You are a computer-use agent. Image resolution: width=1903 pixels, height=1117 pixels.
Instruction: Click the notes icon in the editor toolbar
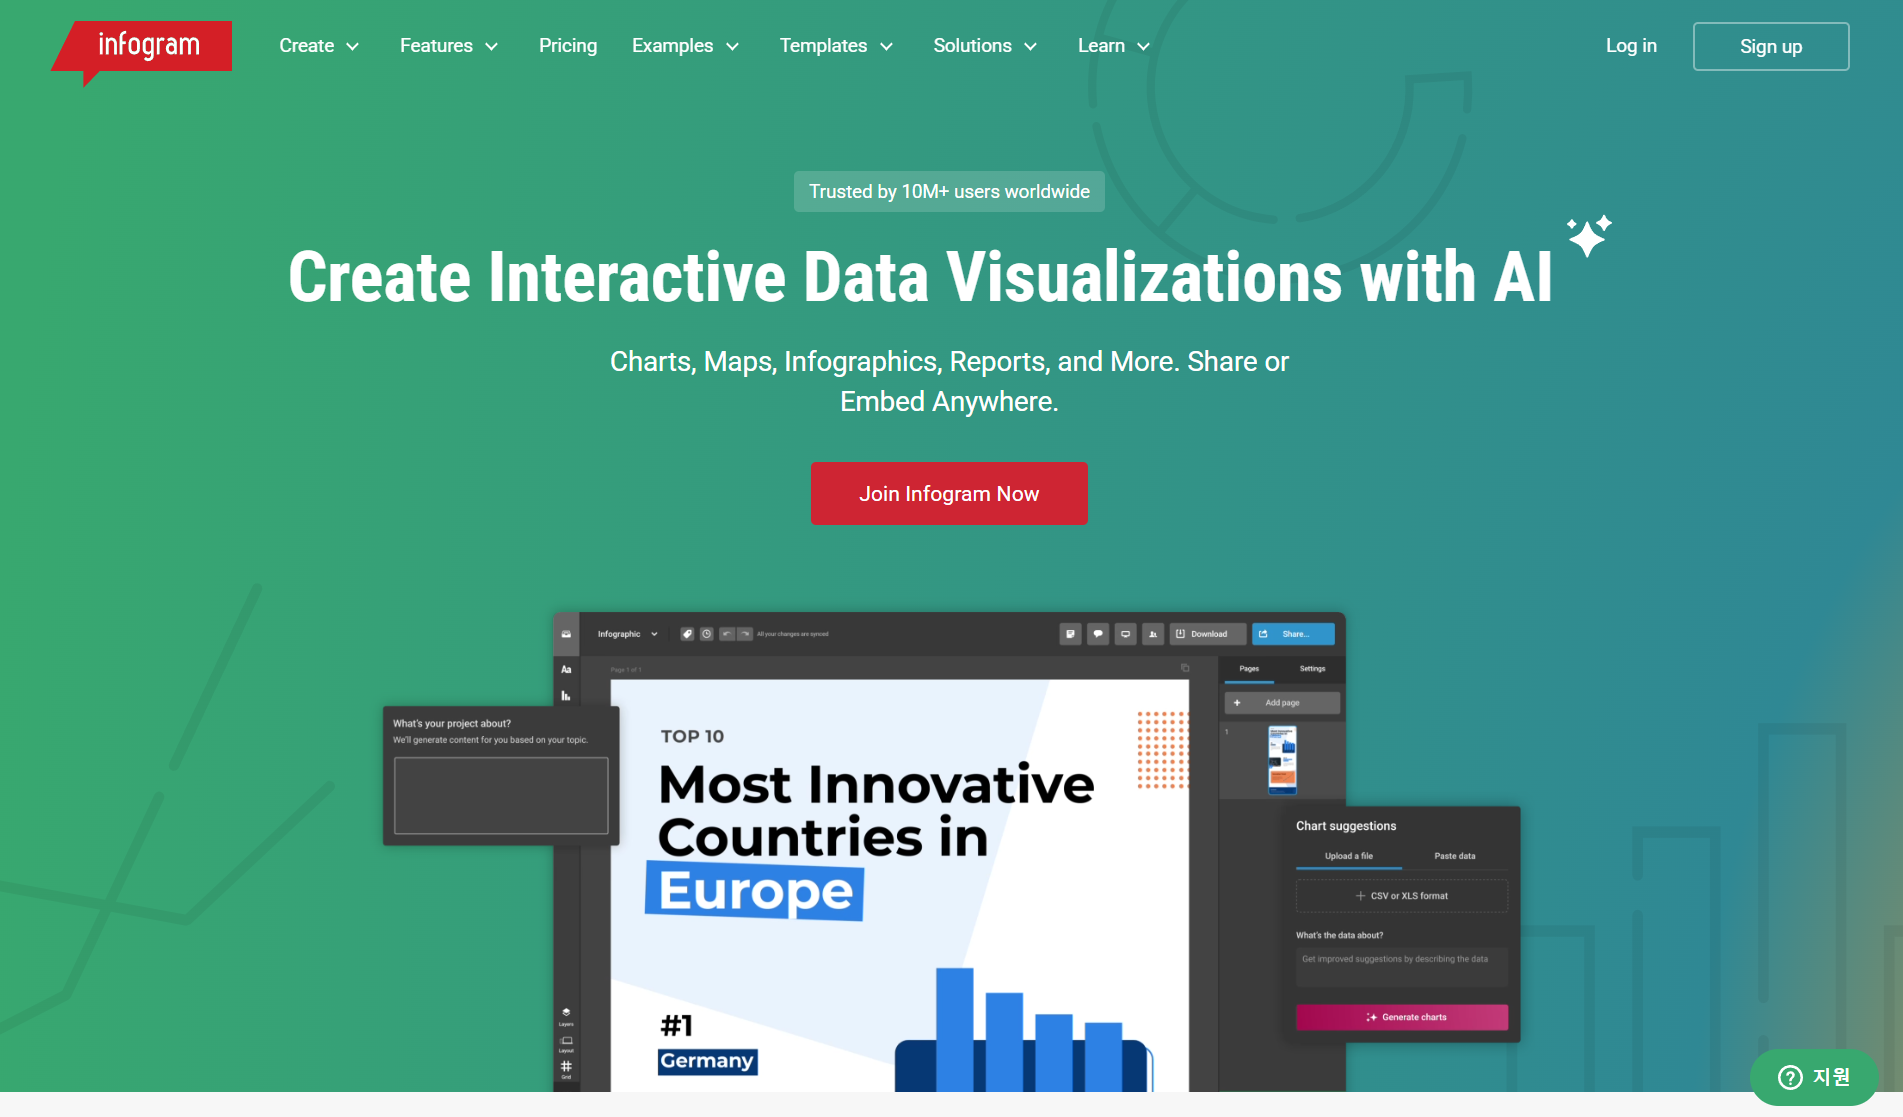1070,634
